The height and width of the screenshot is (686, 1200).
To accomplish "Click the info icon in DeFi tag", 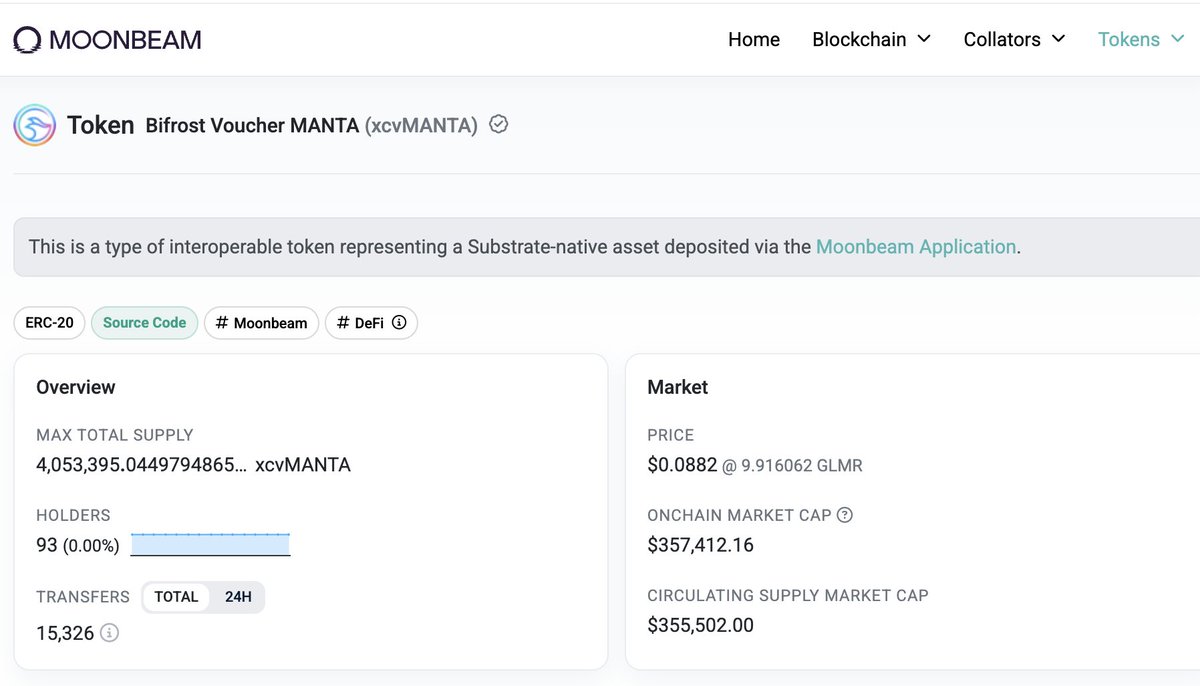I will pos(399,323).
